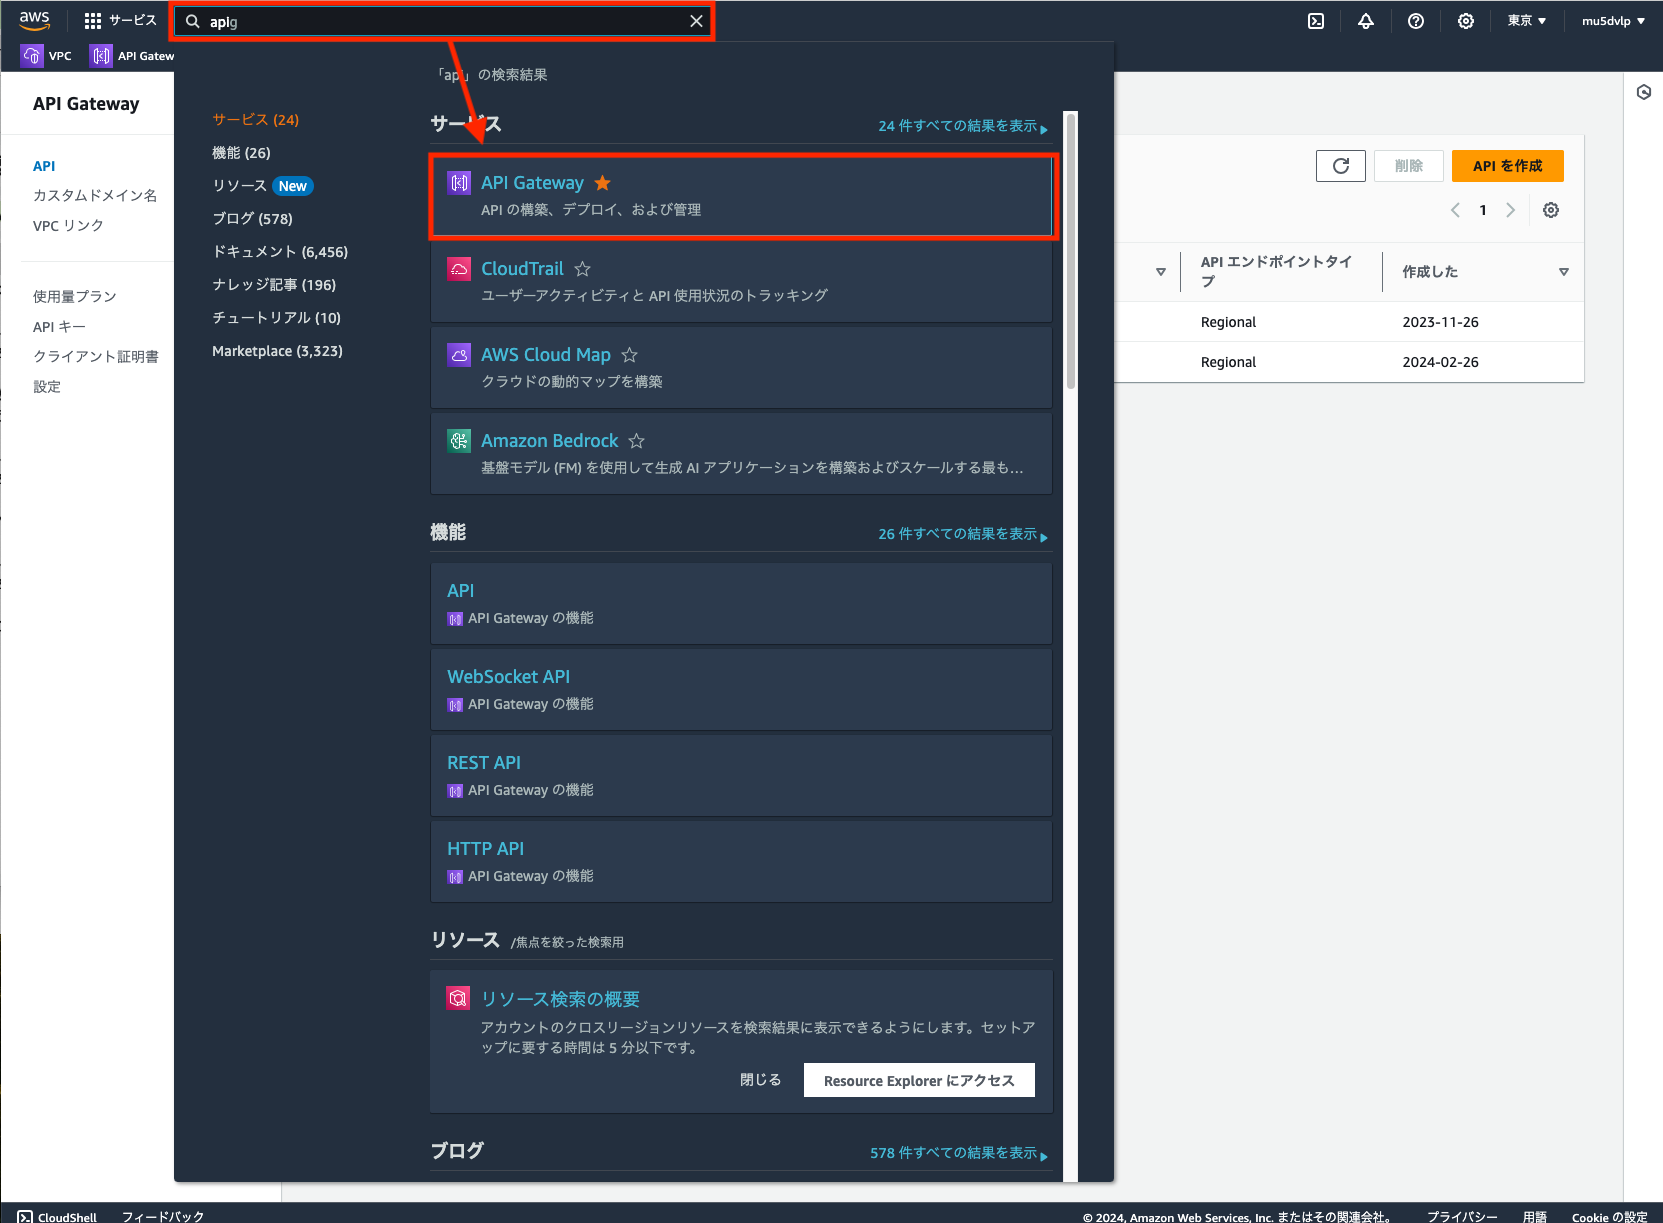Open 使用量プラン in navigation

click(75, 297)
